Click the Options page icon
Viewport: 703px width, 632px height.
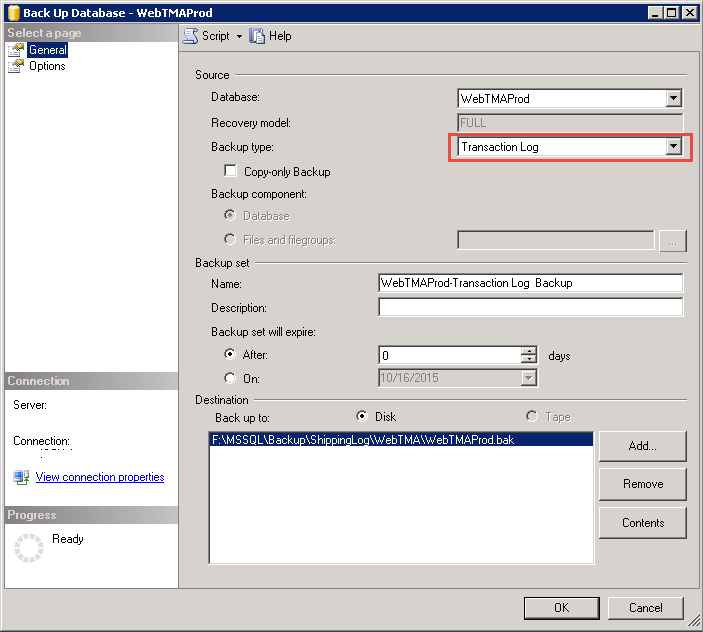click(16, 66)
